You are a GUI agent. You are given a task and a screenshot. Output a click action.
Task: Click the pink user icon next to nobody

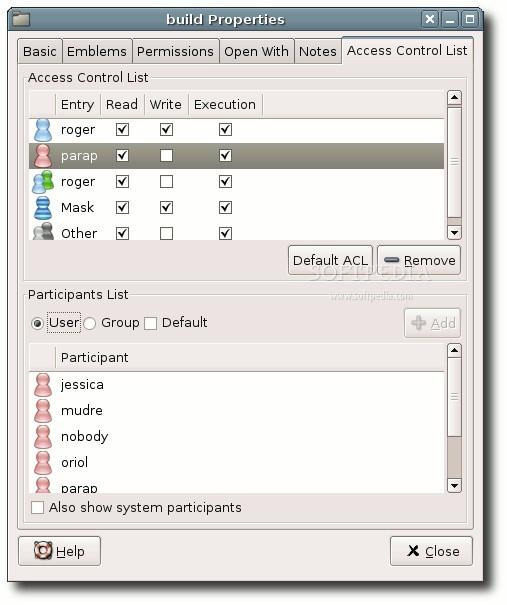point(43,437)
